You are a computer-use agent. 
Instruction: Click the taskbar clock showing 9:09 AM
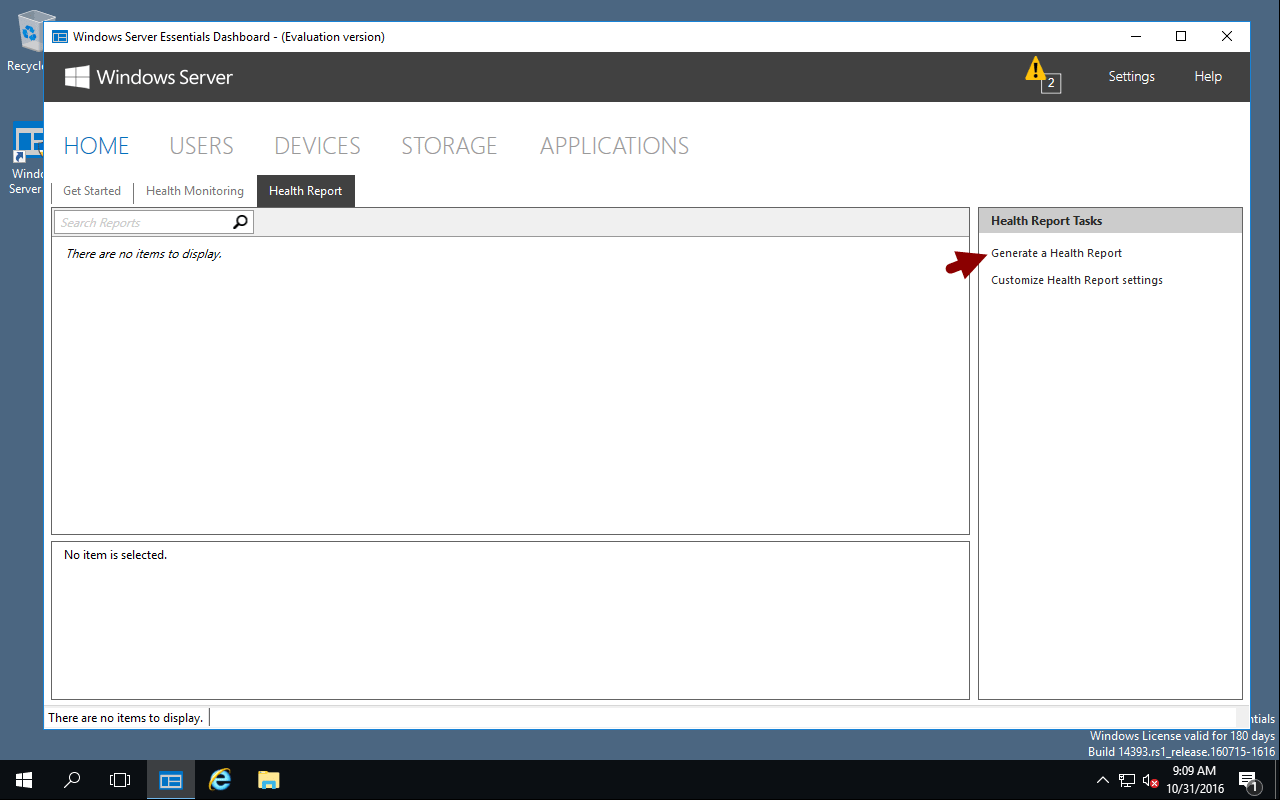1194,780
